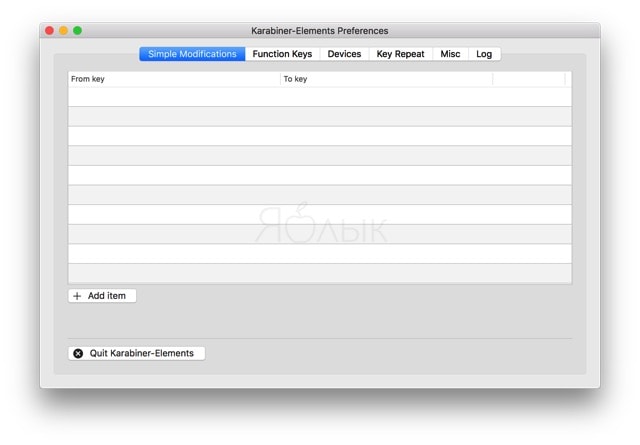Close the Preferences window with red button
Viewport: 640px width, 445px height.
coord(49,31)
